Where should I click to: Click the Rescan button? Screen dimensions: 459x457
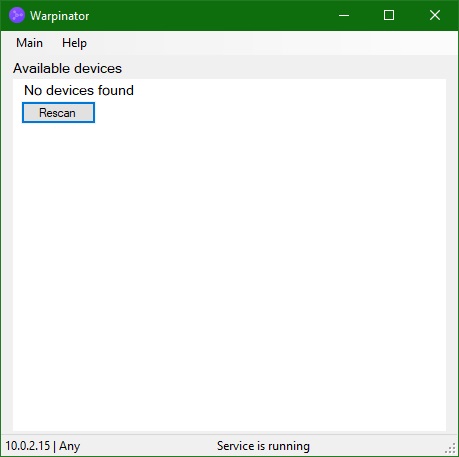point(58,113)
